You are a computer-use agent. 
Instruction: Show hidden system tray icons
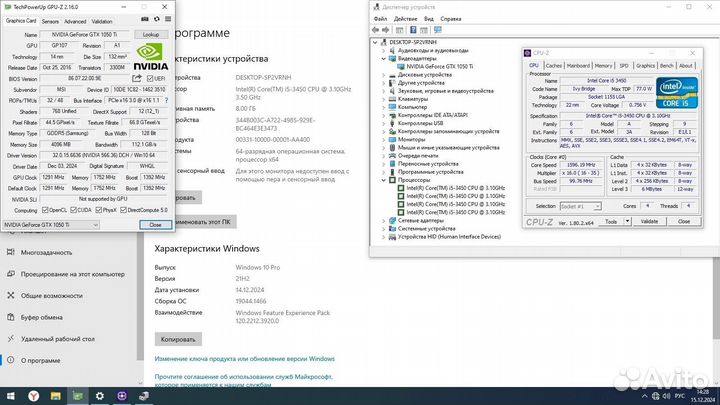[x=645, y=396]
